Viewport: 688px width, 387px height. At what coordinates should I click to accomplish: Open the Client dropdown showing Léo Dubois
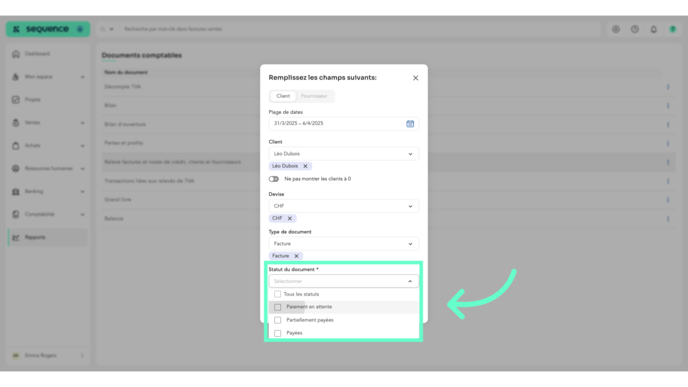click(344, 154)
